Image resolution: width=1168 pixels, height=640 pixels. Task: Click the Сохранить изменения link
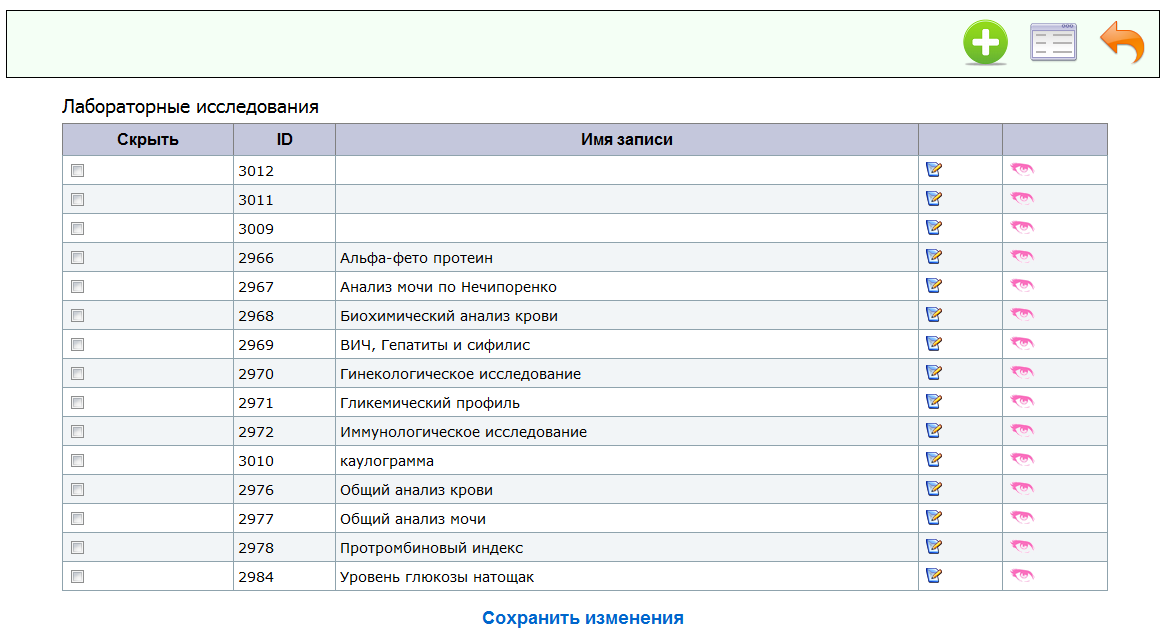coord(582,618)
